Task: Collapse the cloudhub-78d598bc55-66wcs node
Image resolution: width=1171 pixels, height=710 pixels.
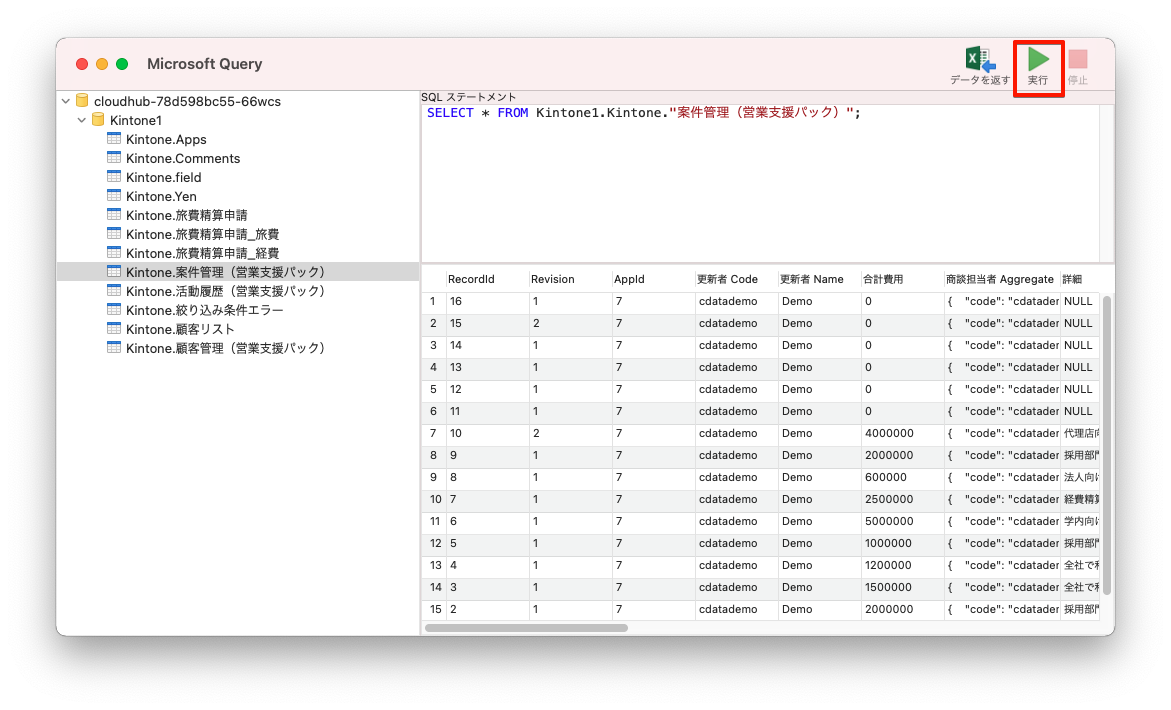Action: [66, 101]
